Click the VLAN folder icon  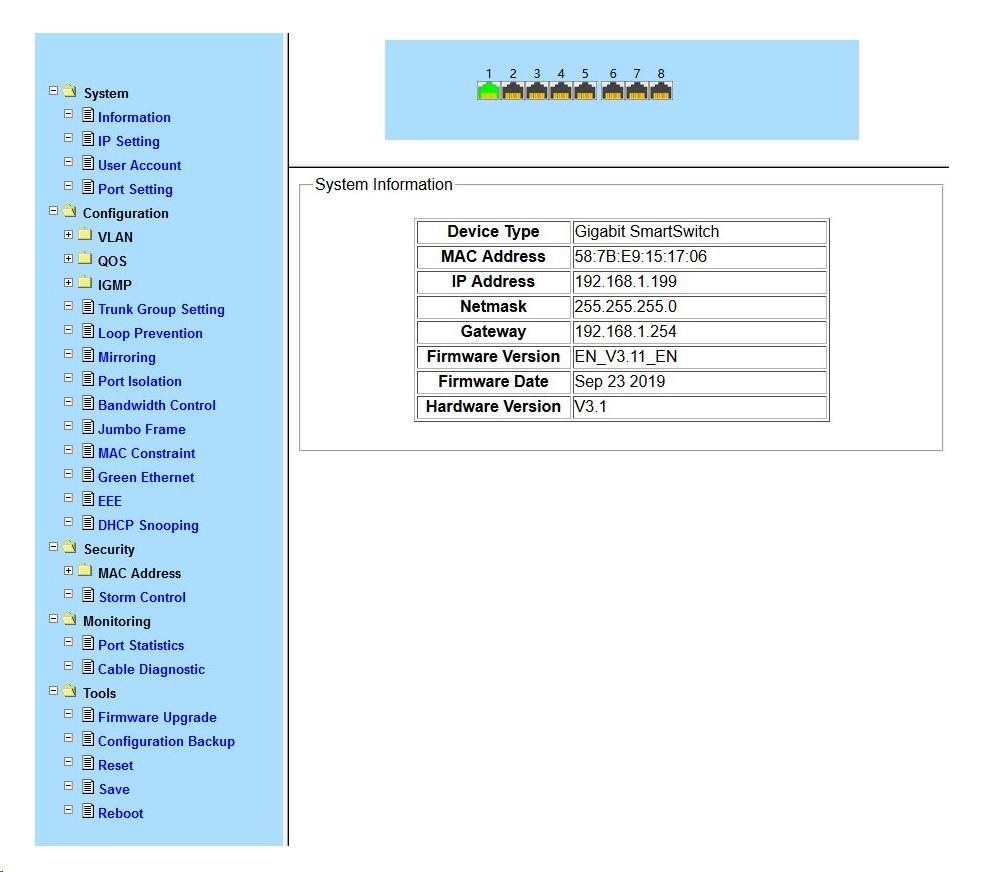coord(85,234)
